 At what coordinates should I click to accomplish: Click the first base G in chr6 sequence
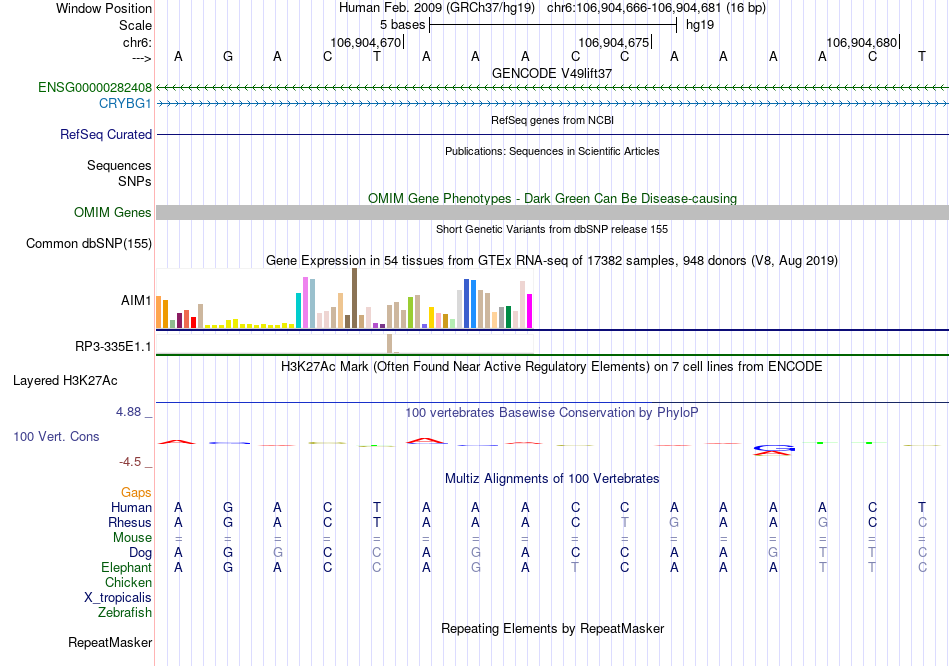228,57
